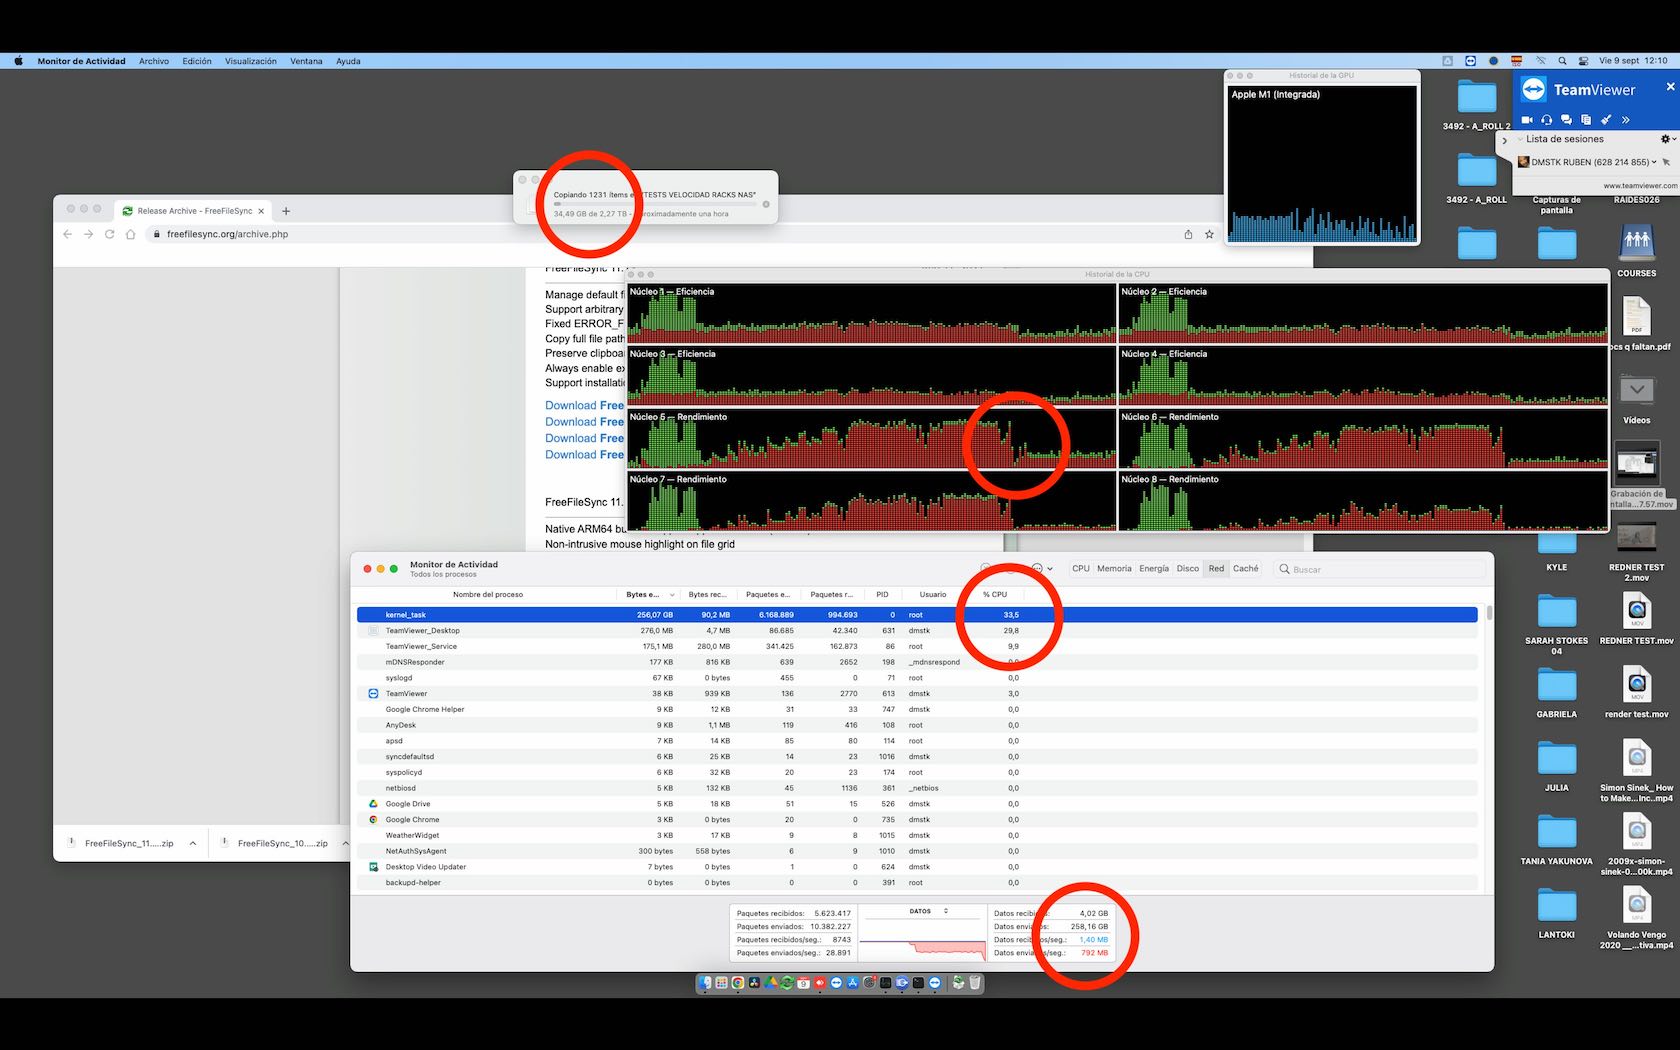Click the TeamViewer headset audio icon
This screenshot has height=1050, width=1680.
1547,120
